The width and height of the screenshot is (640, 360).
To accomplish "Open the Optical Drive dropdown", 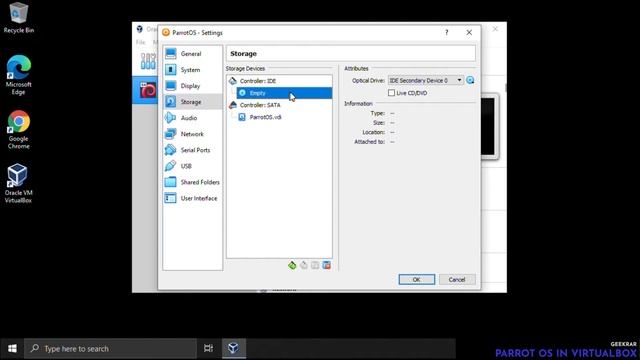I will [426, 80].
